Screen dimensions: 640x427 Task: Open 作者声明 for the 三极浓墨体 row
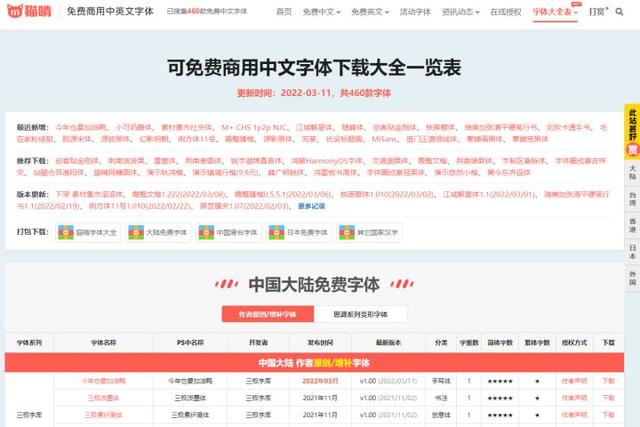click(574, 397)
